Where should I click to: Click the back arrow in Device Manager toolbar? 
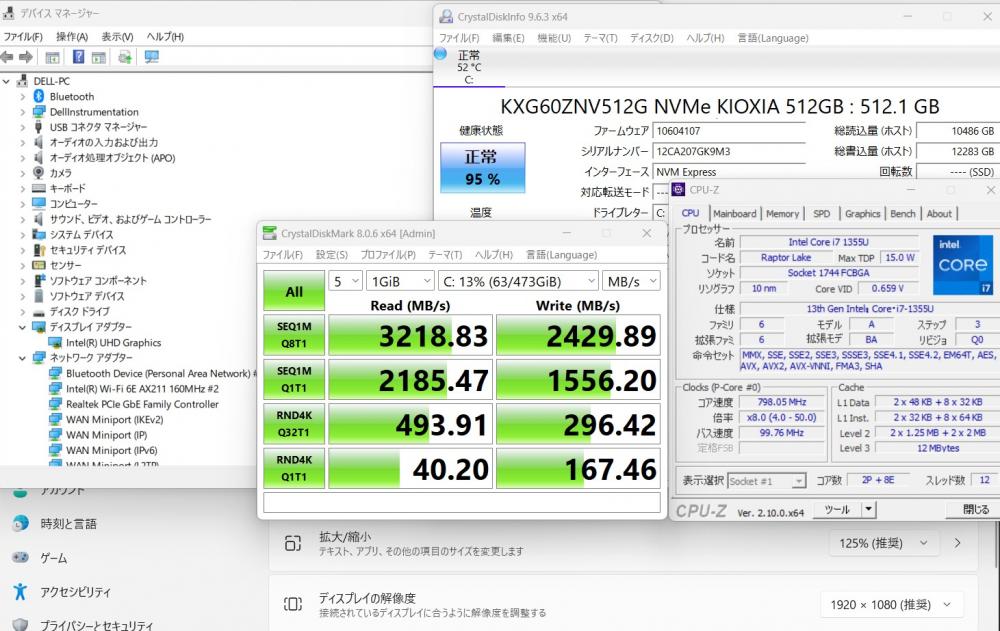coord(7,57)
